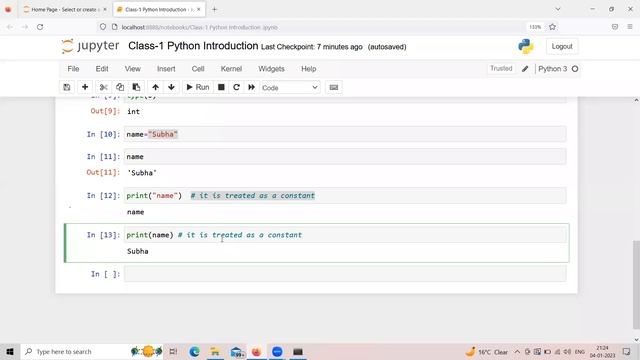The height and width of the screenshot is (360, 640).
Task: Restart the kernel icon
Action: coord(236,87)
